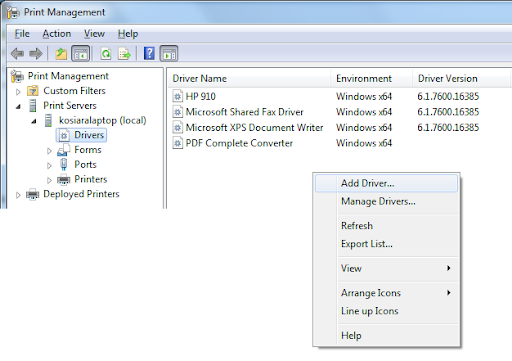This screenshot has width=512, height=361.
Task: Click the Refresh toolbar icon
Action: (106, 53)
